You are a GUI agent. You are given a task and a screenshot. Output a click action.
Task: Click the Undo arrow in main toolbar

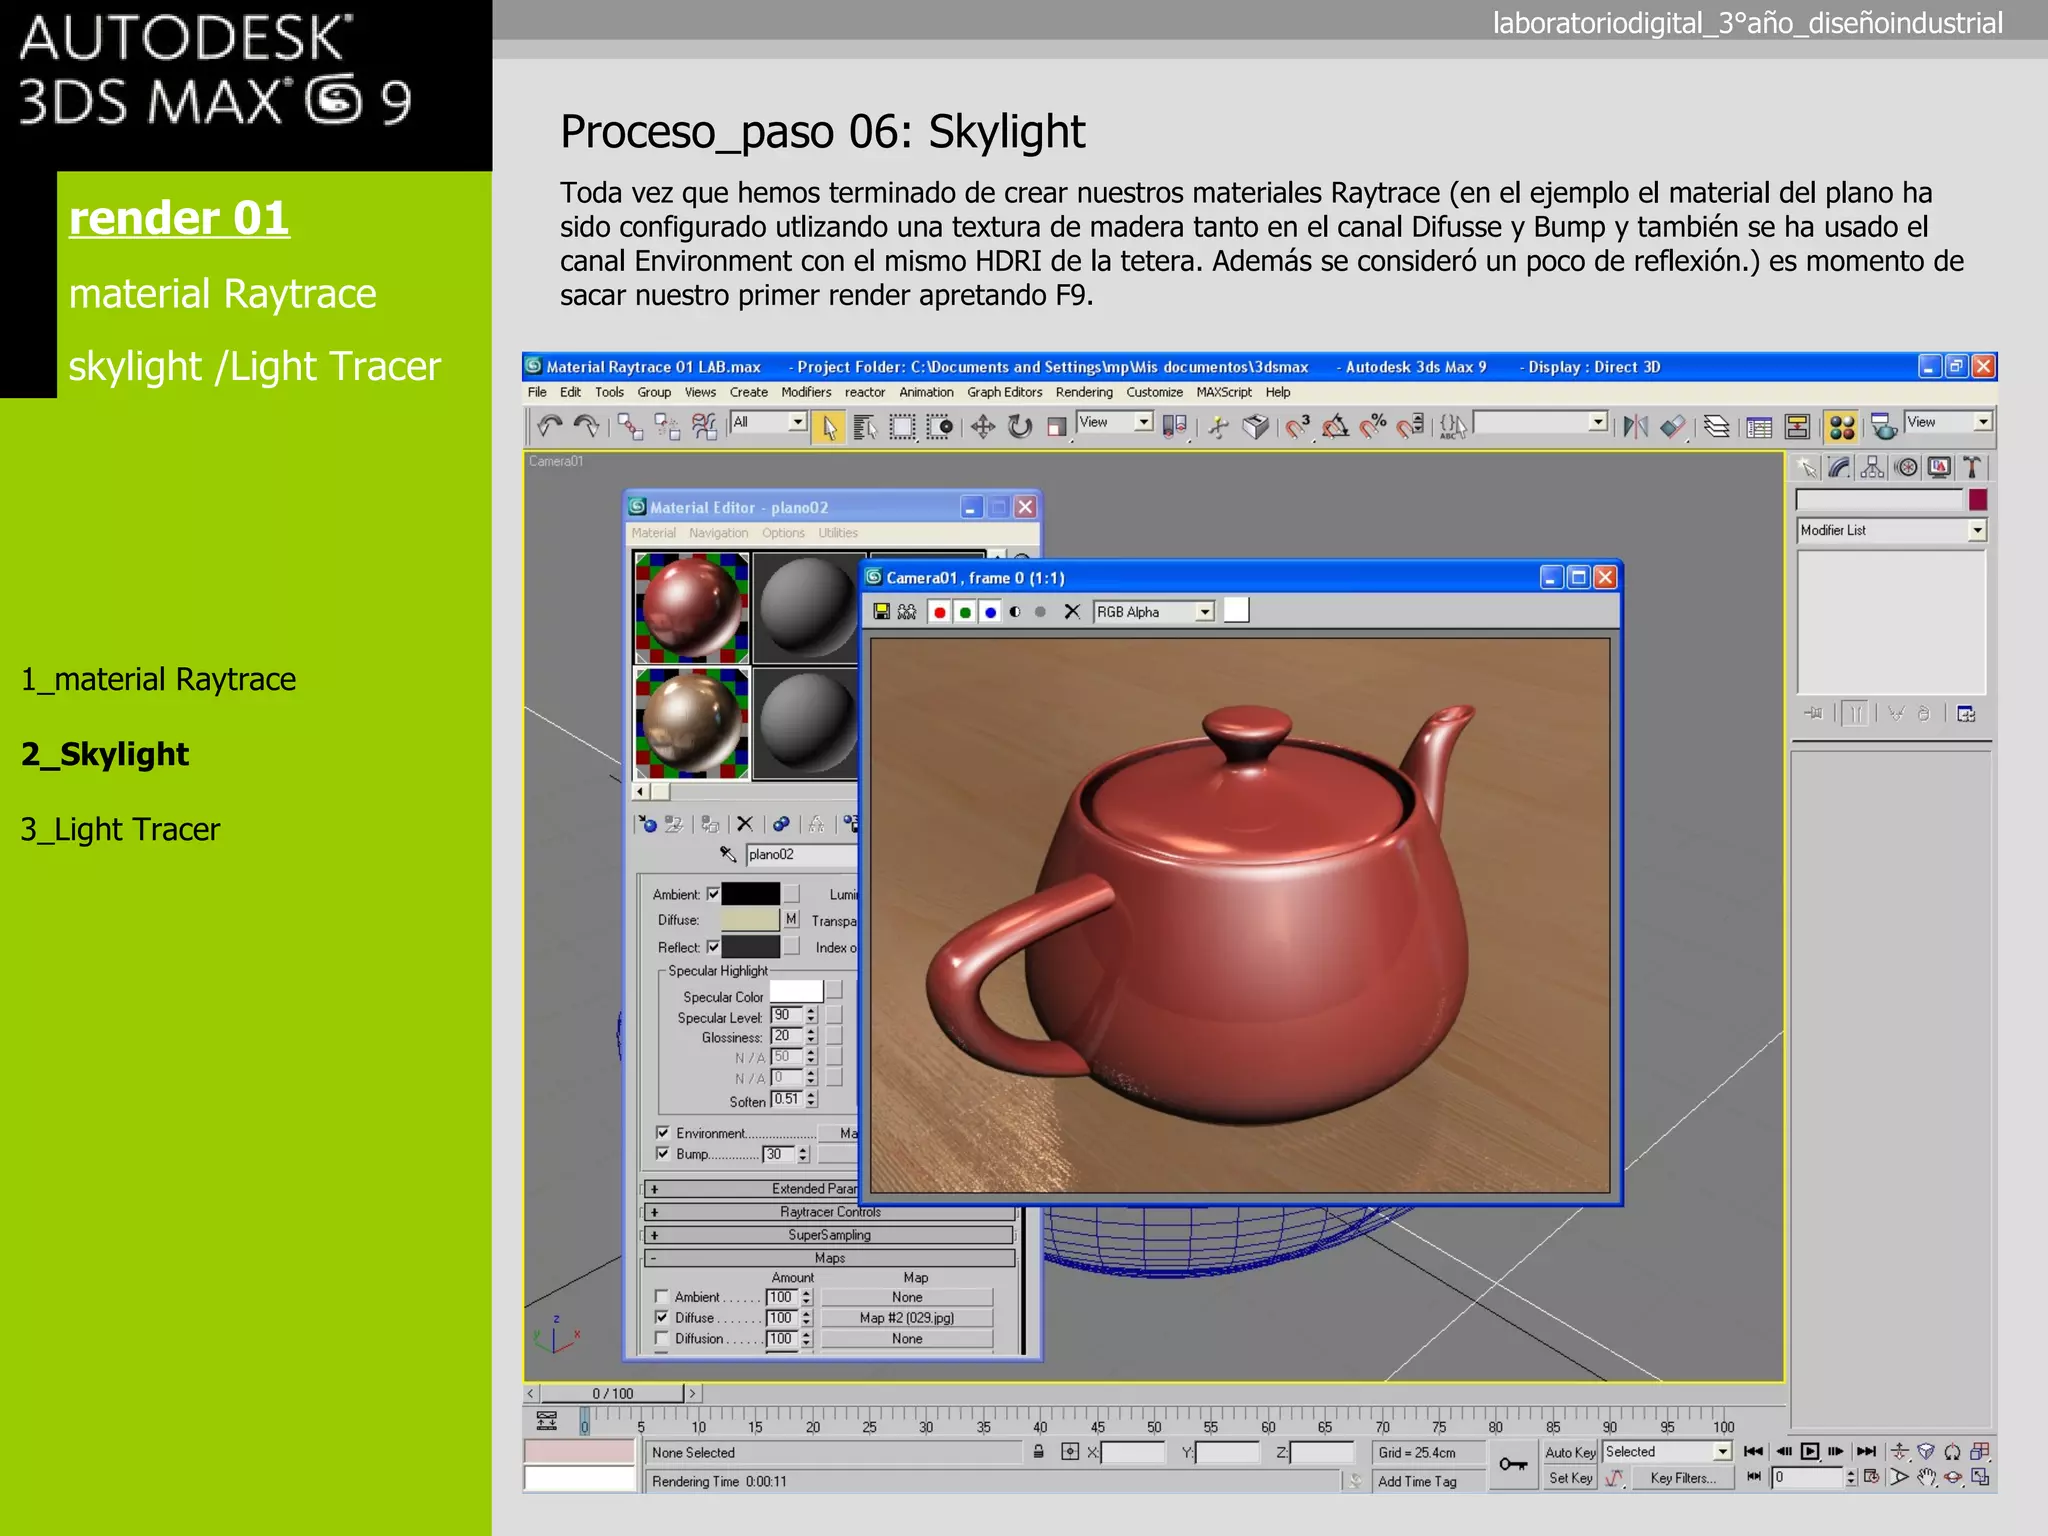coord(549,427)
